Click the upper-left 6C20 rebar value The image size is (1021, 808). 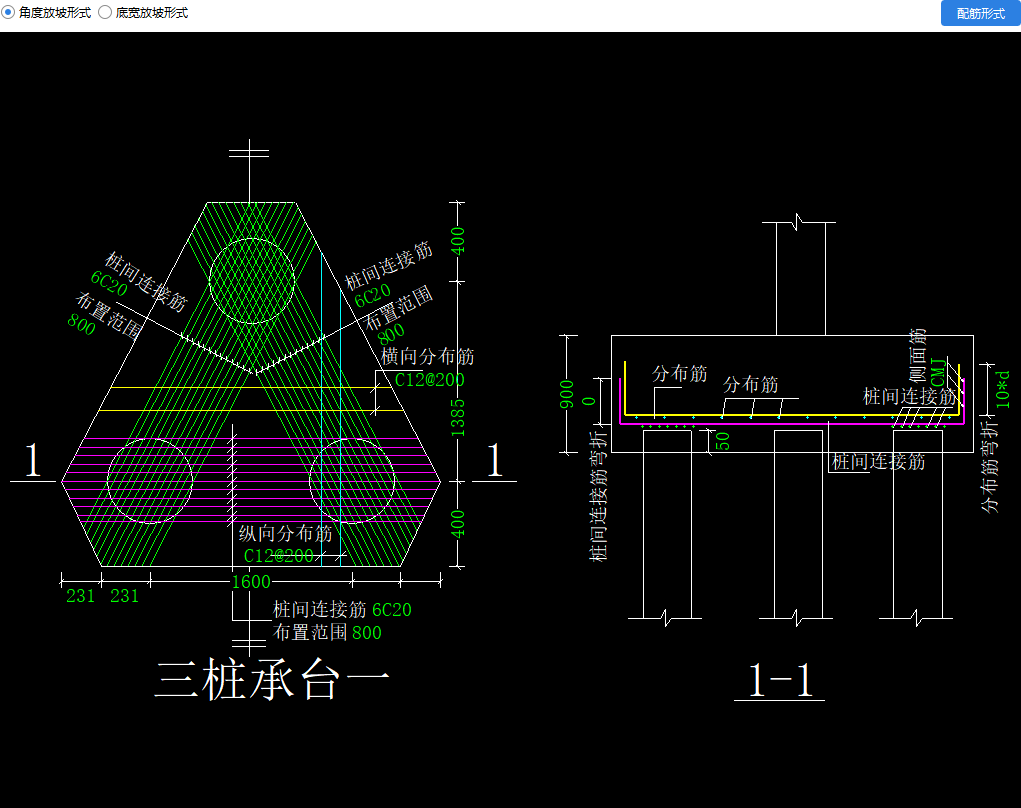click(109, 284)
